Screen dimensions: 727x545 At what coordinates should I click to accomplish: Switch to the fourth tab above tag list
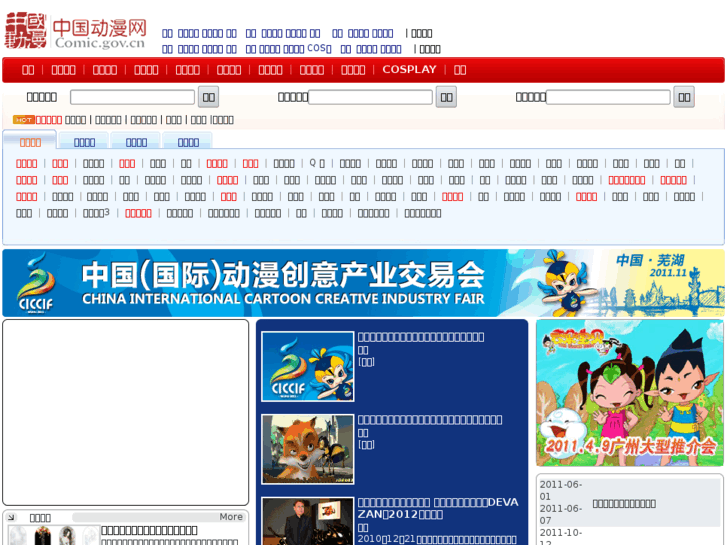tap(188, 142)
